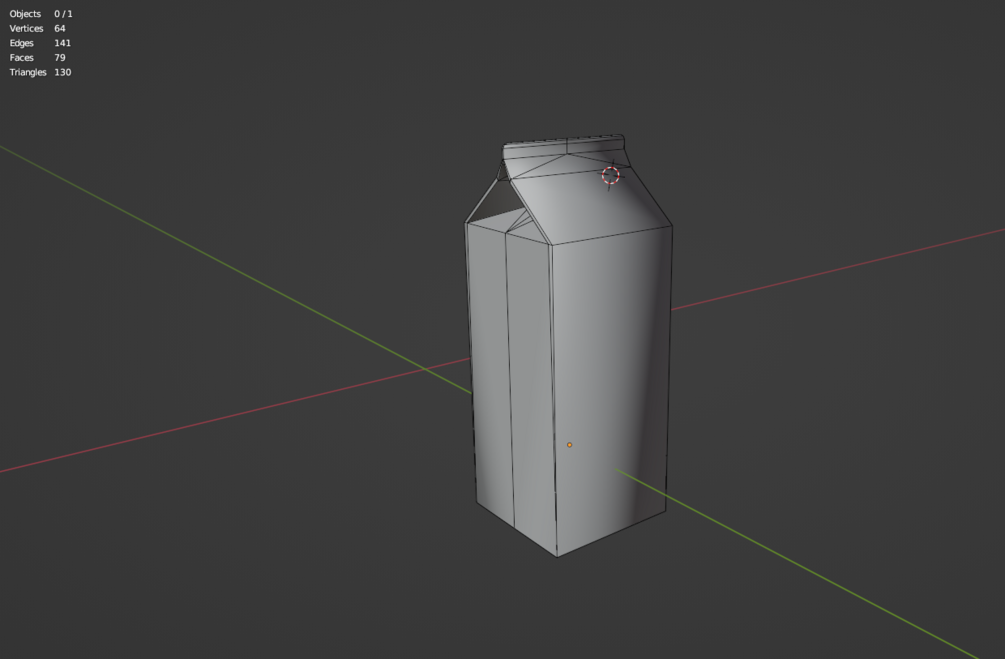Select the milk carton model
Image resolution: width=1005 pixels, height=659 pixels.
coord(569,346)
